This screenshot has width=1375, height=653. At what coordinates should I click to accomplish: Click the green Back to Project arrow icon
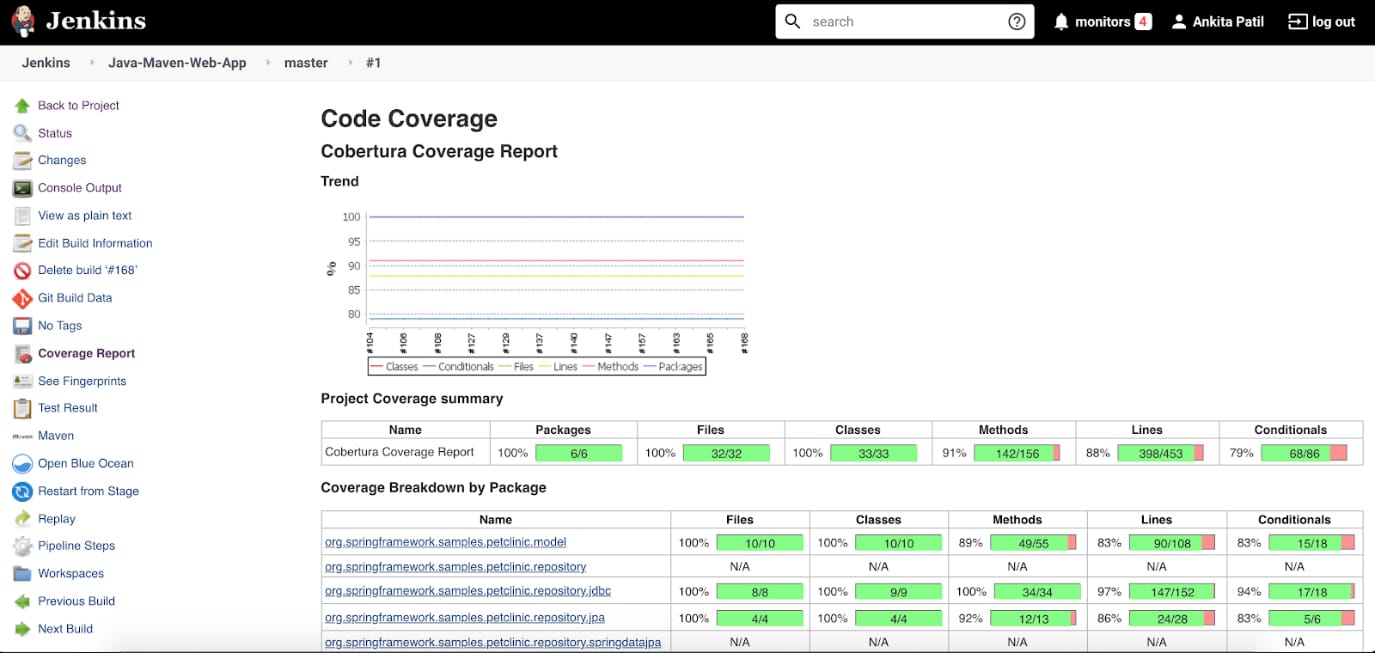click(22, 106)
